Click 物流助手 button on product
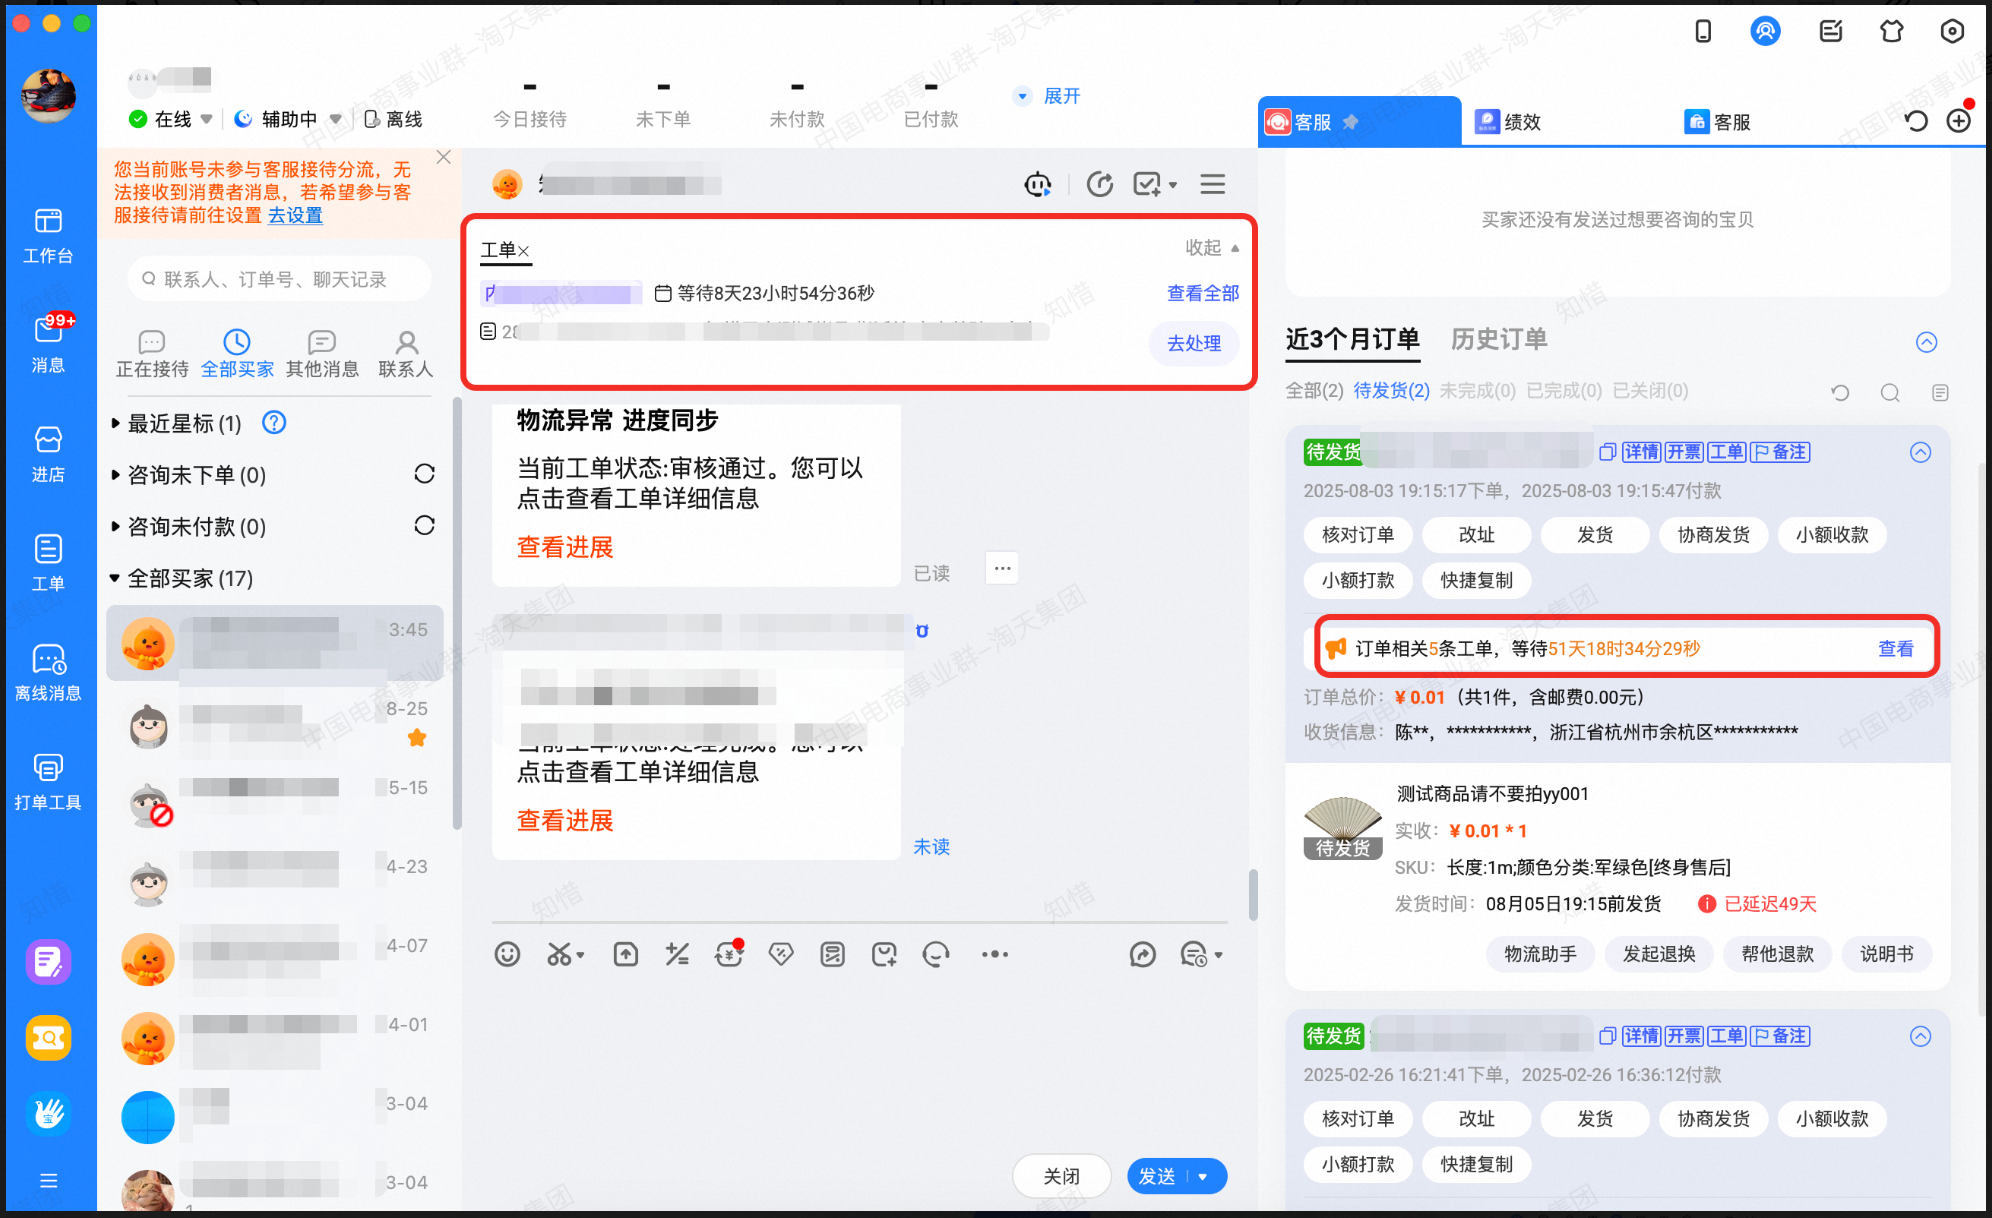This screenshot has height=1218, width=1992. click(x=1540, y=954)
